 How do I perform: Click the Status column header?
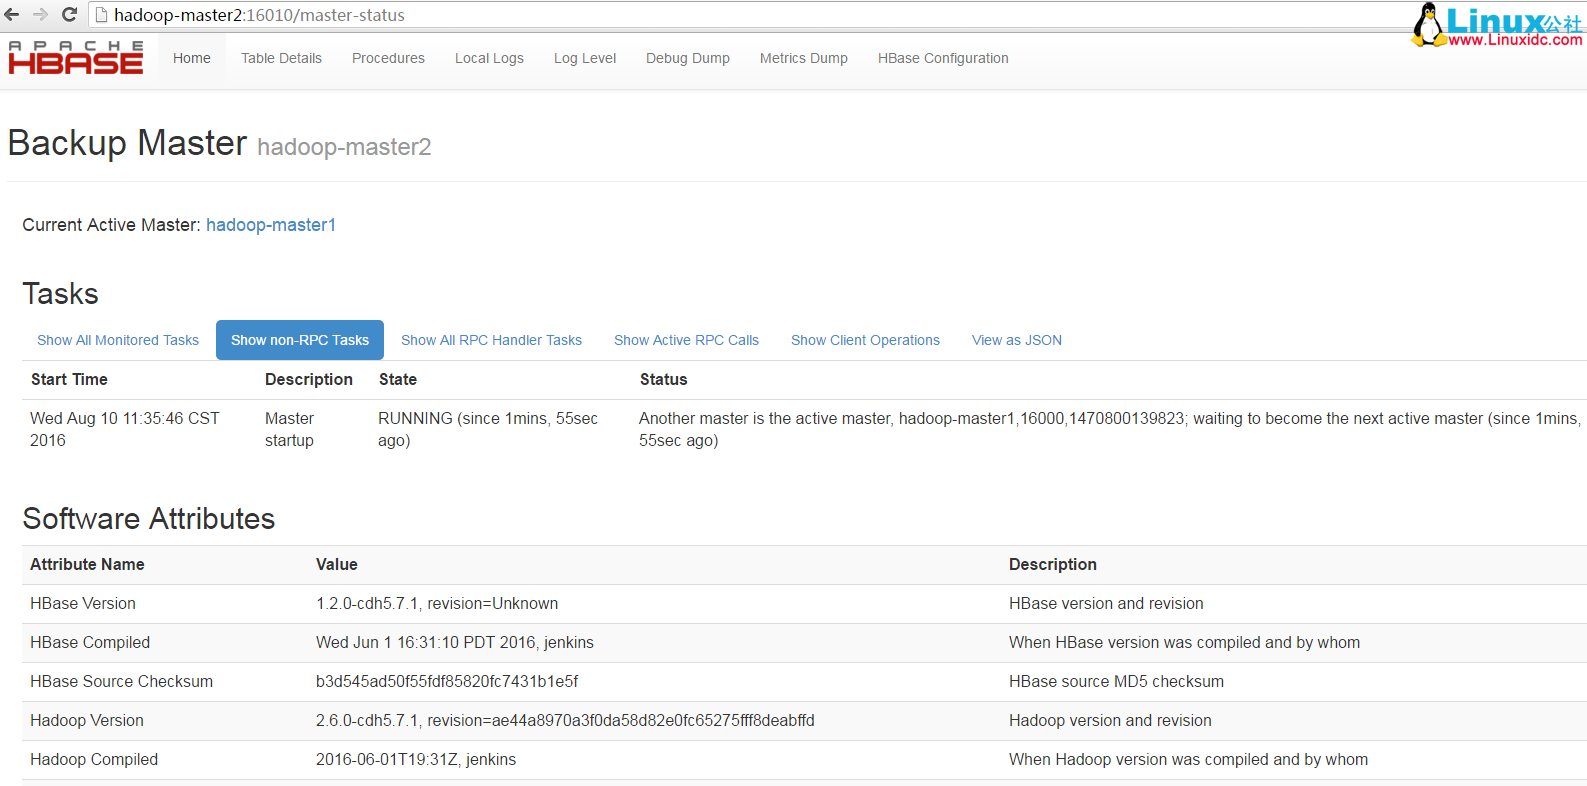664,379
